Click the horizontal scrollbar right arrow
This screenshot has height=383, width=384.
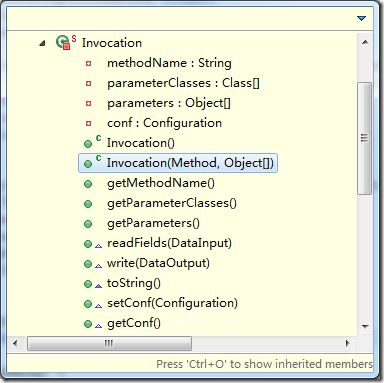348,343
